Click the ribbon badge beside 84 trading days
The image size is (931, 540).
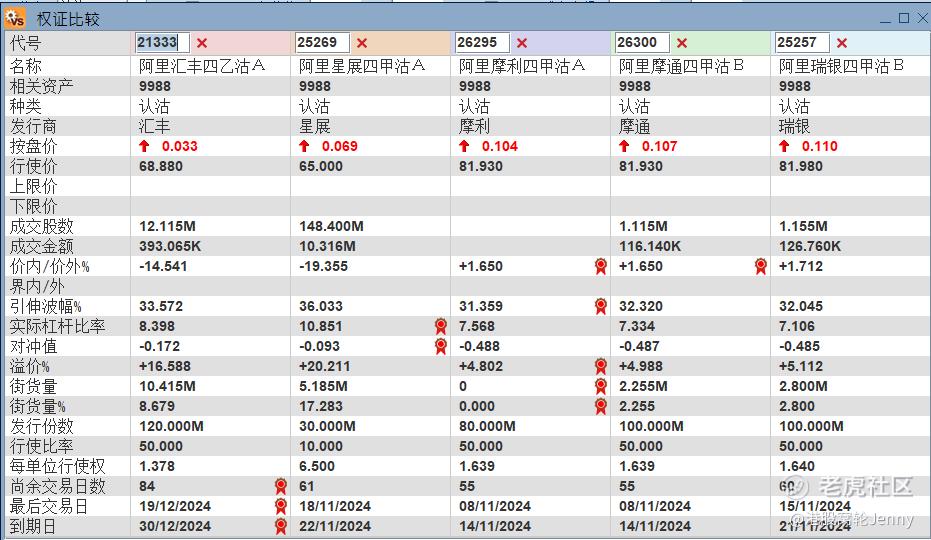click(x=281, y=487)
